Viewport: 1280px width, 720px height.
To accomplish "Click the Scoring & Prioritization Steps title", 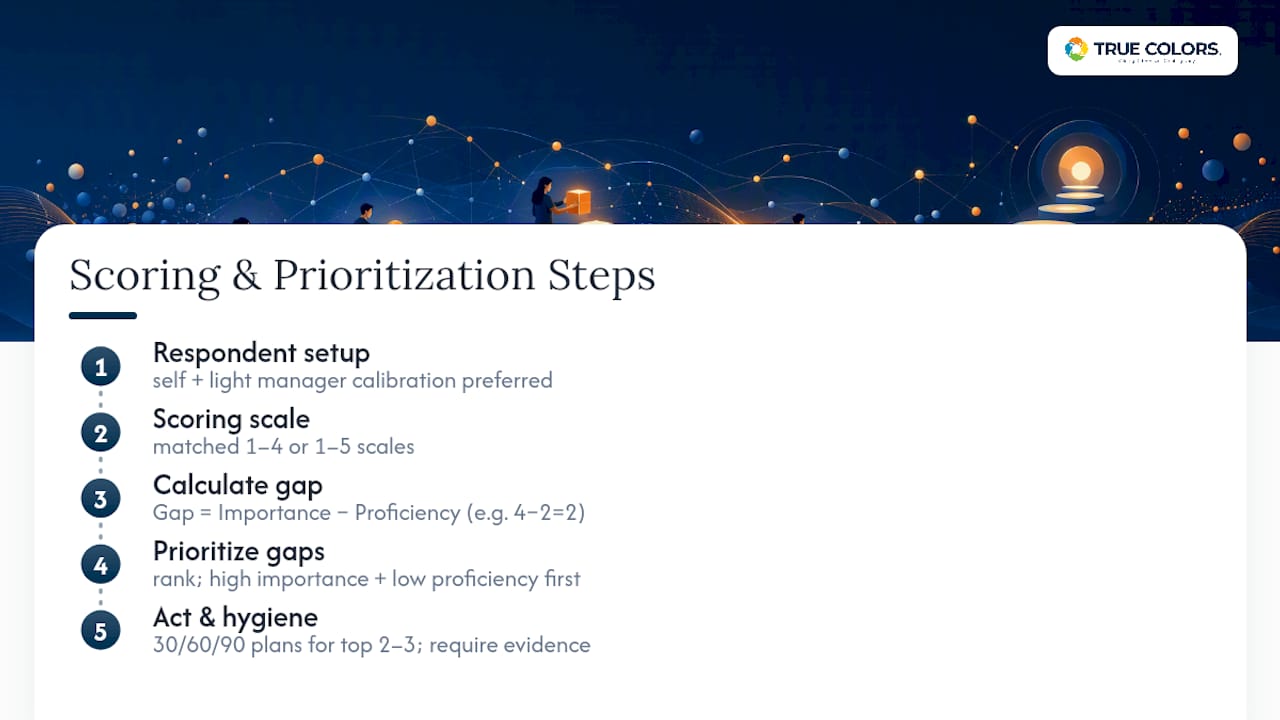I will tap(362, 275).
